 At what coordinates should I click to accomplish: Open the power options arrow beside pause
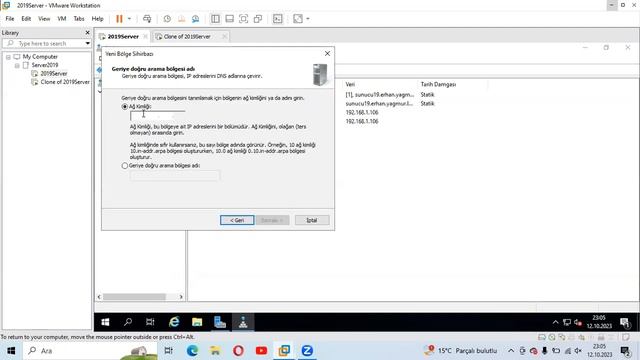pyautogui.click(x=129, y=19)
